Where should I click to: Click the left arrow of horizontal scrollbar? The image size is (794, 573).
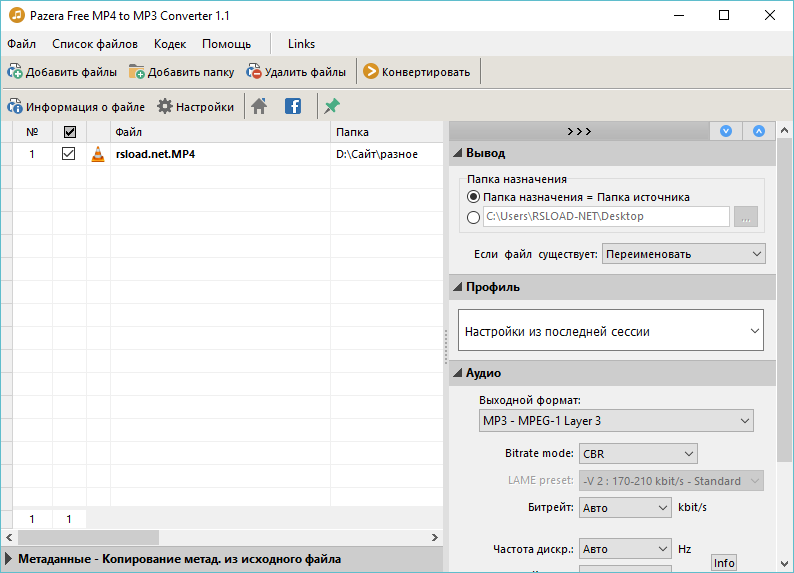pyautogui.click(x=9, y=538)
